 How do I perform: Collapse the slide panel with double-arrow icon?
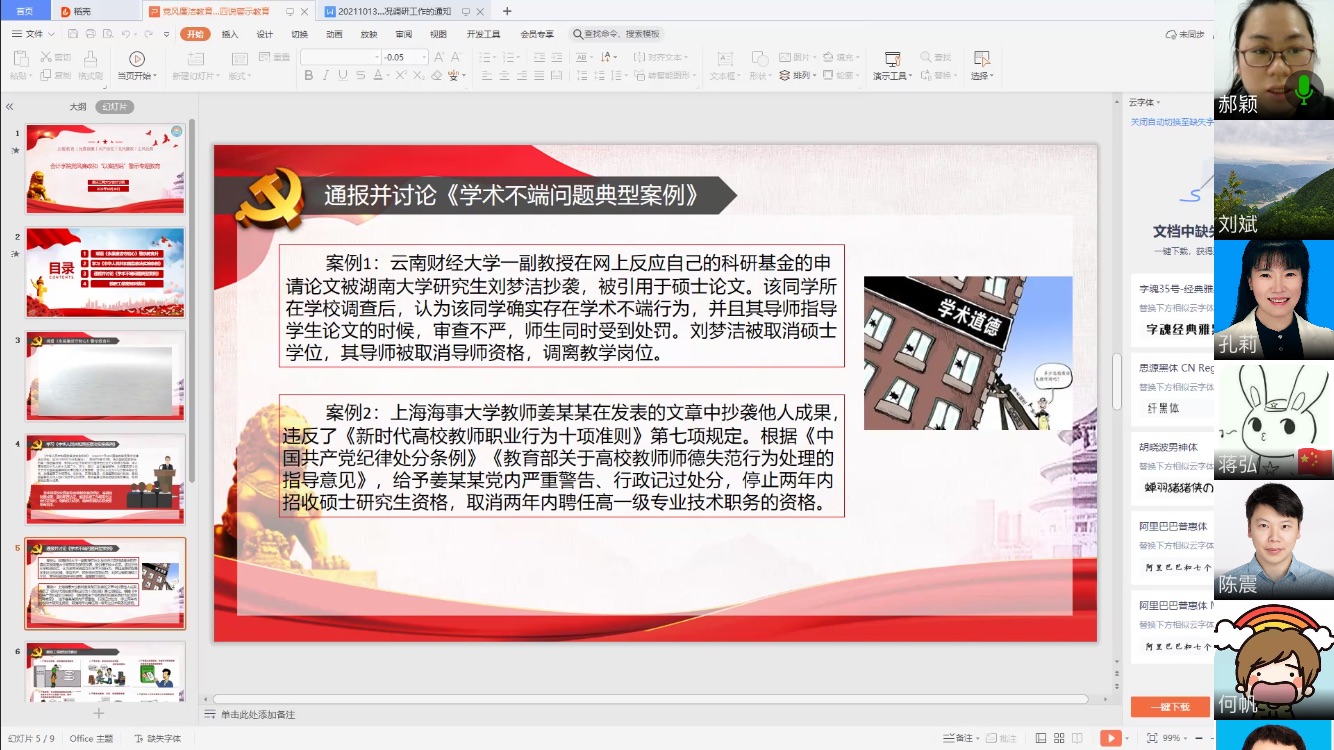point(9,107)
